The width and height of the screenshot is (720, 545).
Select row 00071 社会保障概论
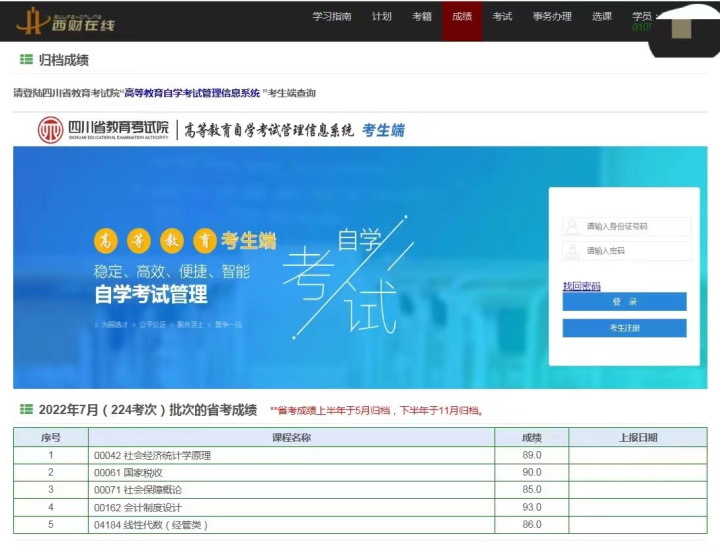(x=360, y=490)
